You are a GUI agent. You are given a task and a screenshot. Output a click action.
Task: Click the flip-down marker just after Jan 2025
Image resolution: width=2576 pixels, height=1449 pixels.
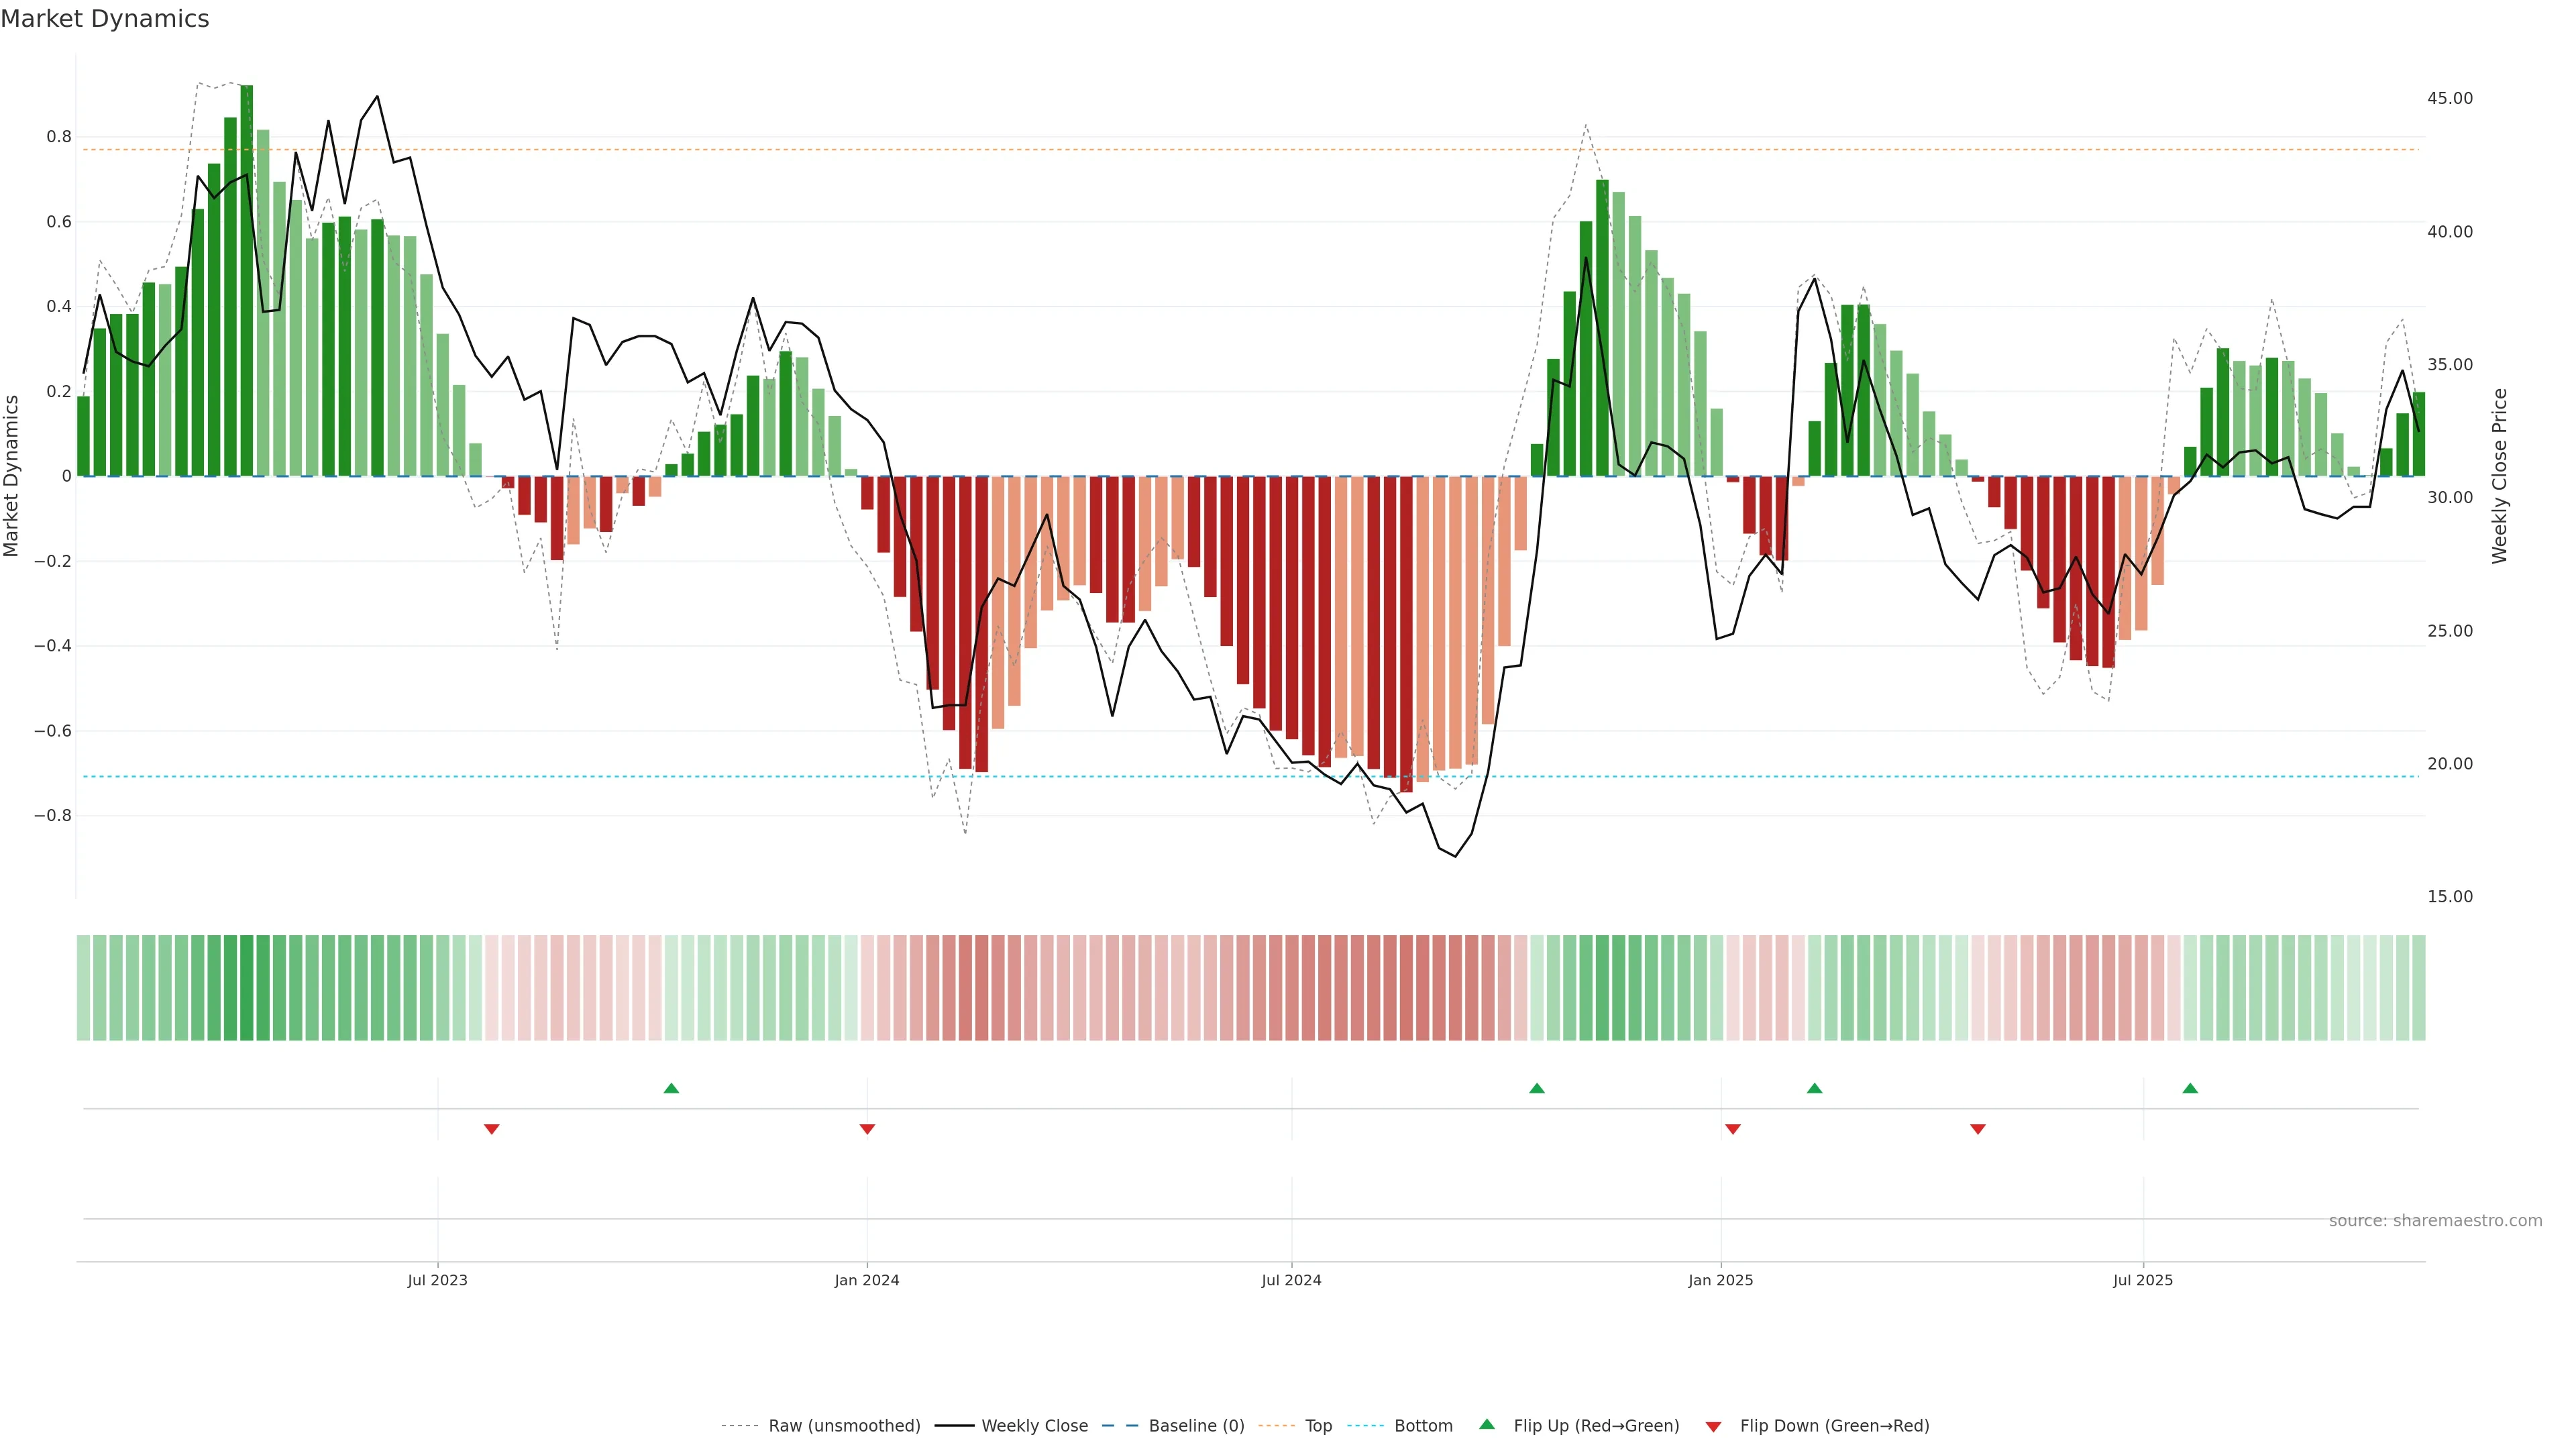tap(1733, 1129)
